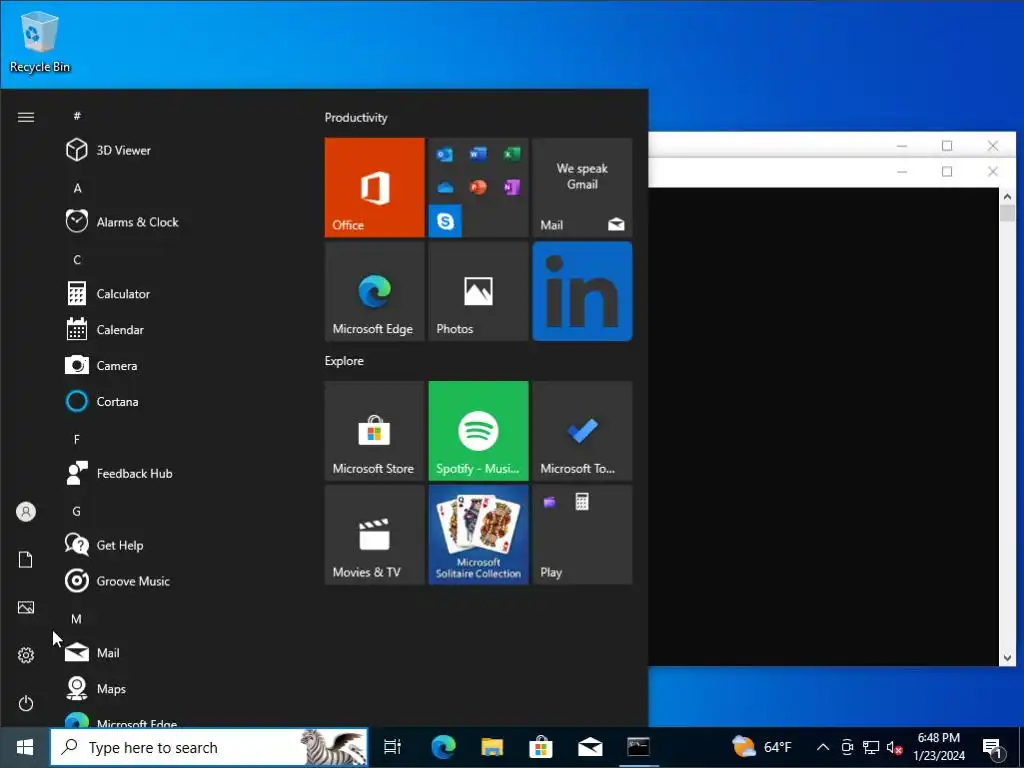Image resolution: width=1024 pixels, height=768 pixels.
Task: Open the Excel icon in Office folder tile
Action: point(511,154)
